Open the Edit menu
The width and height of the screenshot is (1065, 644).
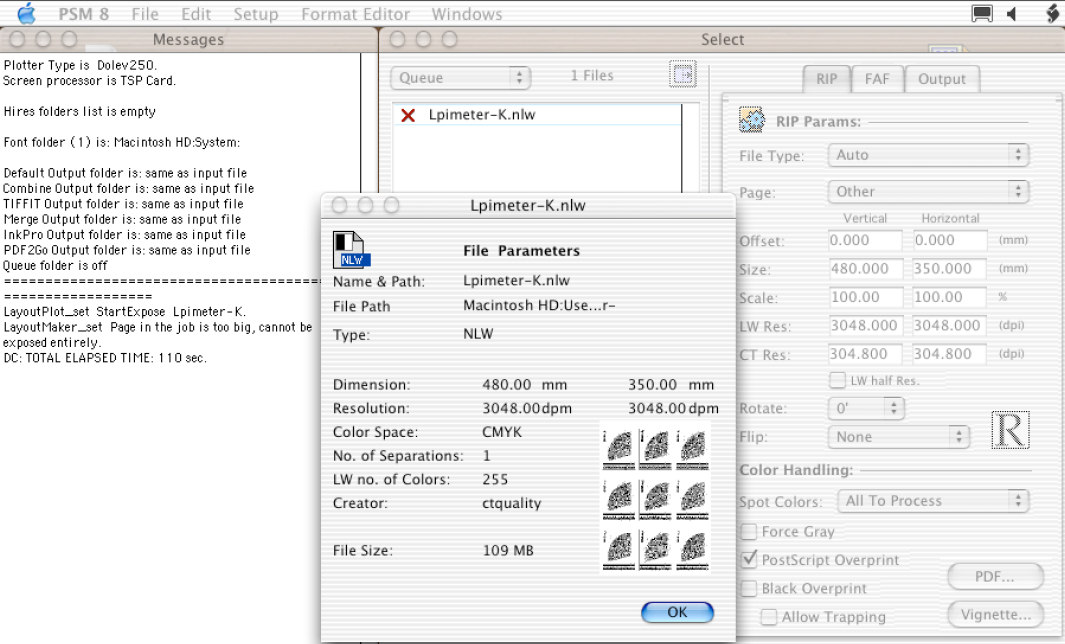pyautogui.click(x=196, y=14)
